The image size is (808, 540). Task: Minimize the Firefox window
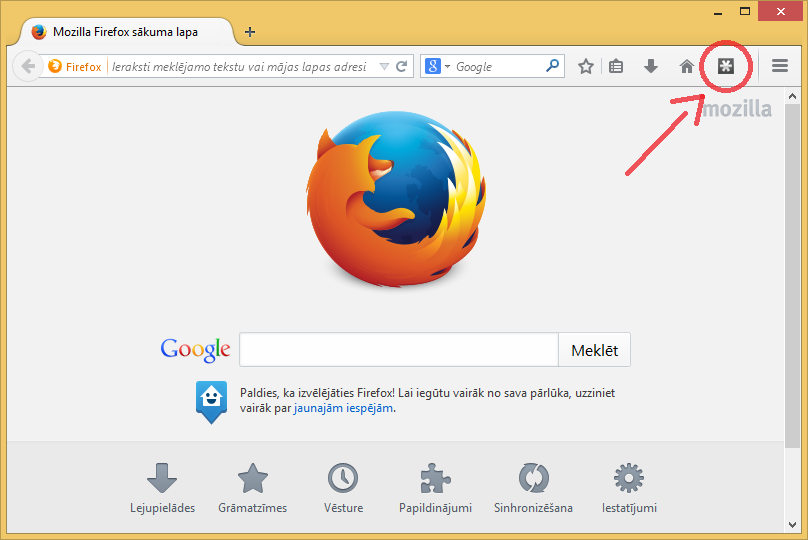click(718, 12)
